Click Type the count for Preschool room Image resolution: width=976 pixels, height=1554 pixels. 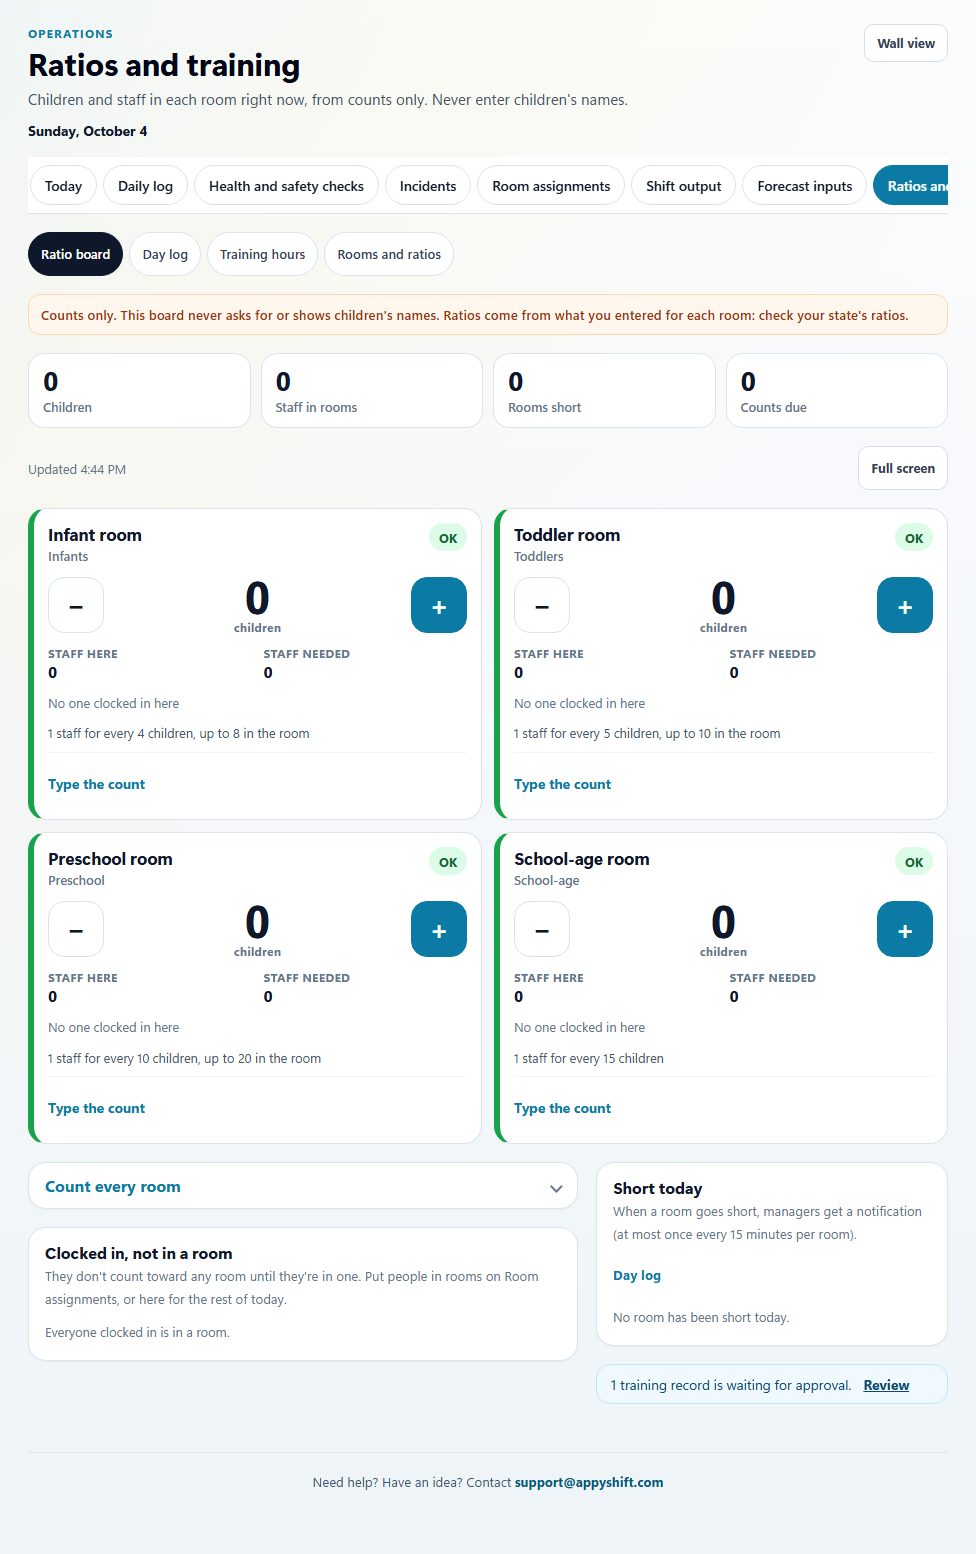tap(97, 1108)
